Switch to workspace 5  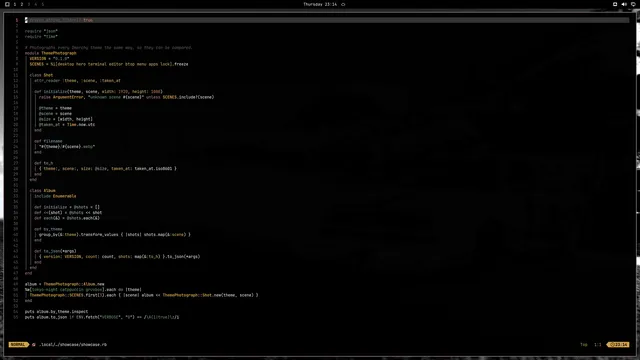click(42, 4)
